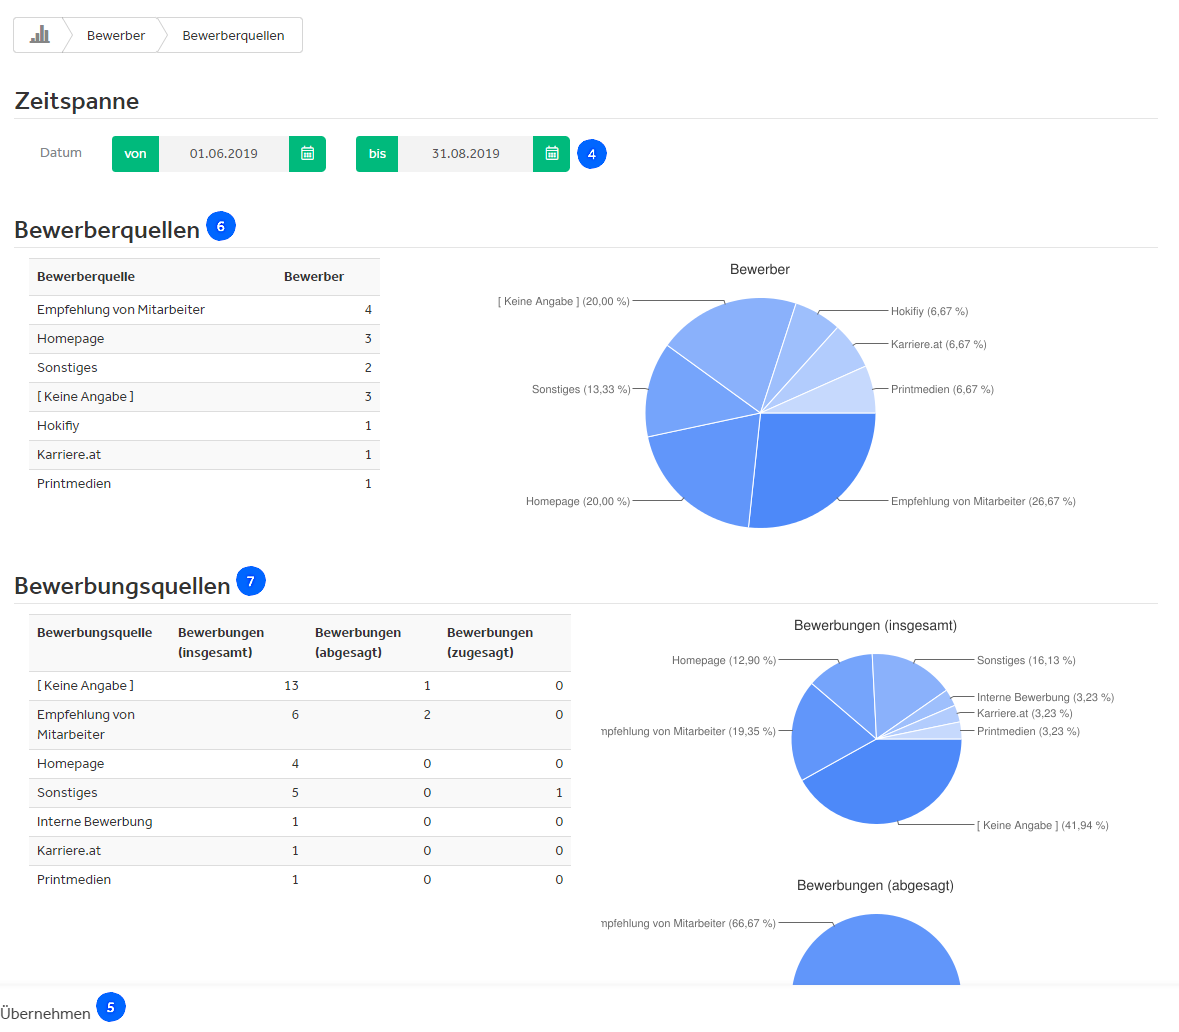
Task: Select the Homepage row in Bewerberquellen table
Action: tap(204, 338)
